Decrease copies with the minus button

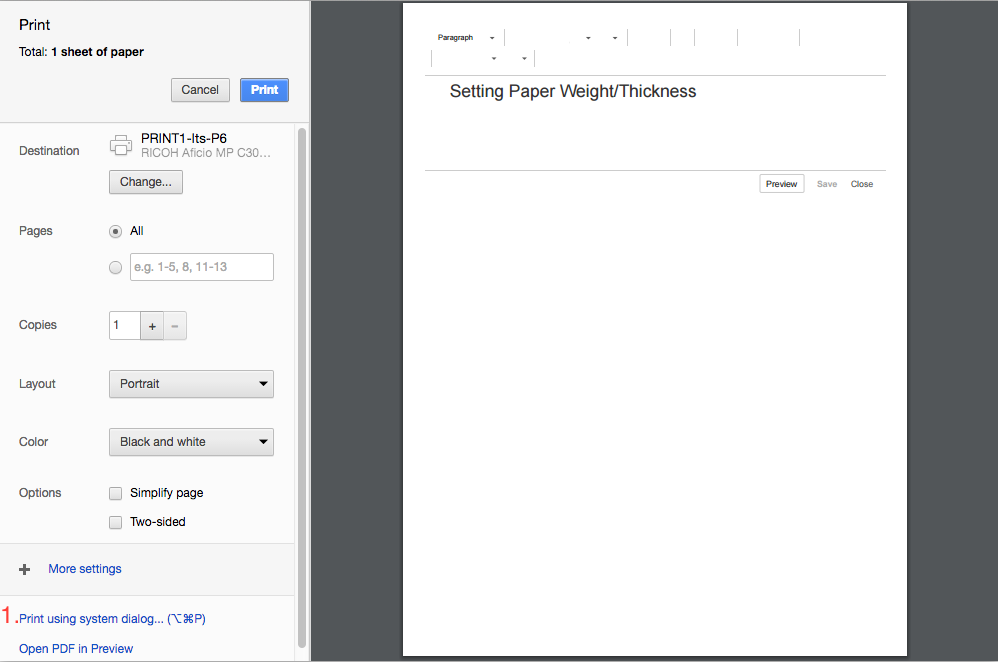click(x=175, y=326)
